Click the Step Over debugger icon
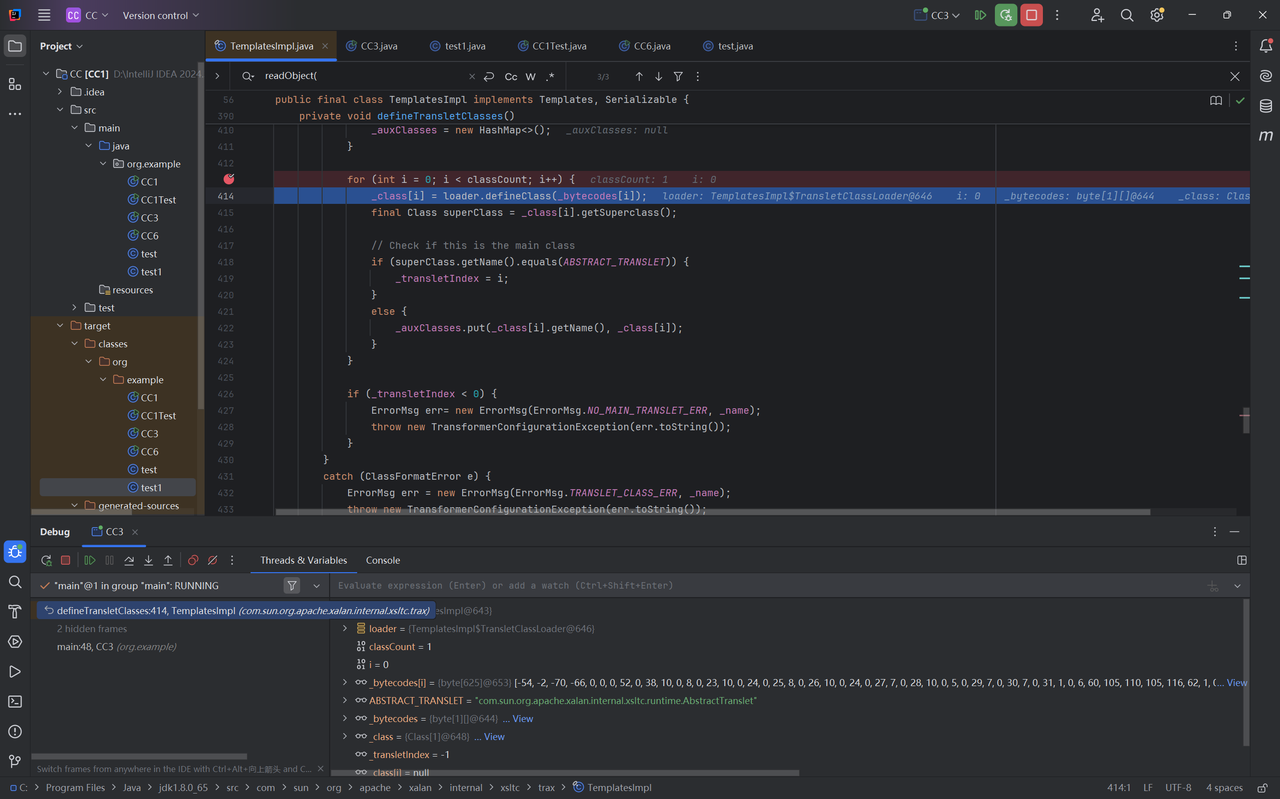 (129, 561)
